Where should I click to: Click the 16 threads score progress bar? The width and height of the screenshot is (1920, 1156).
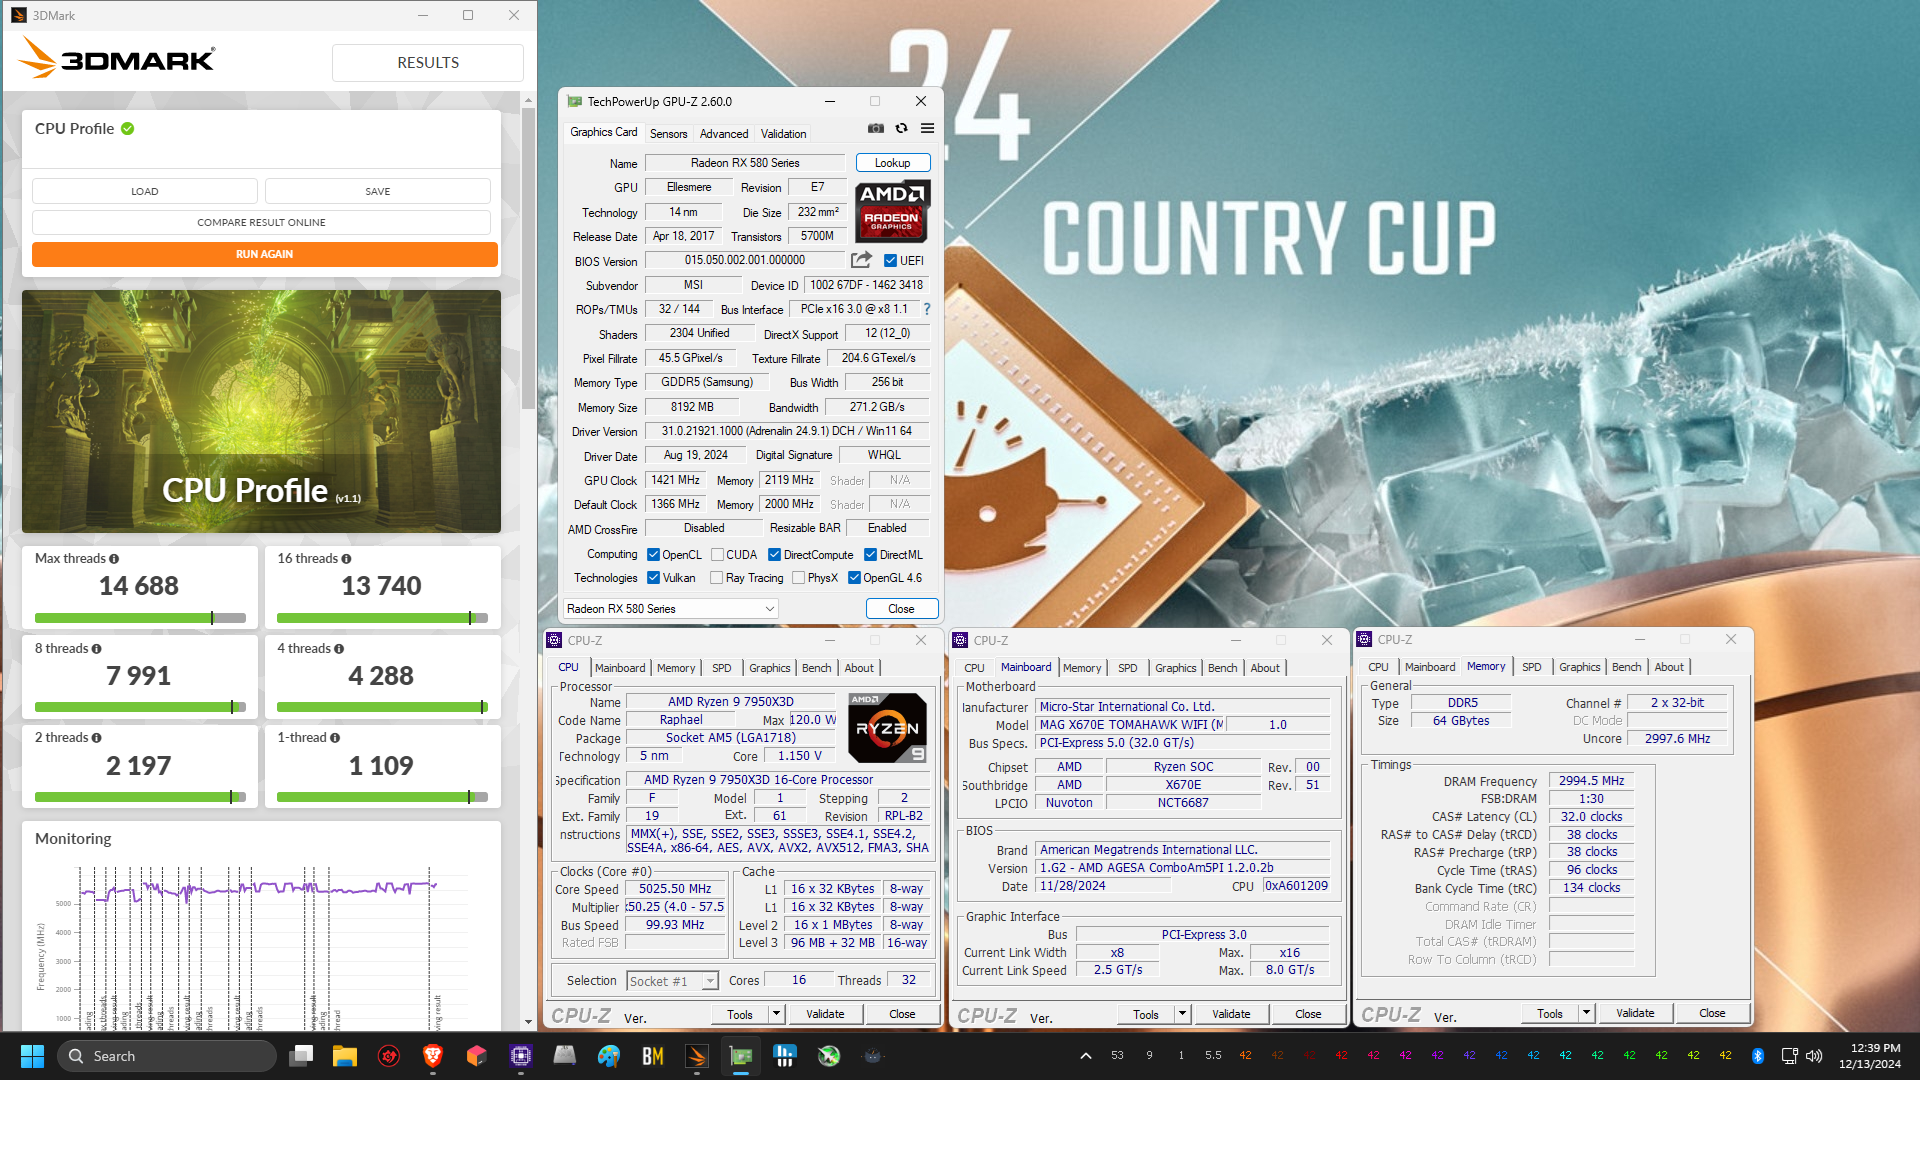tap(382, 618)
